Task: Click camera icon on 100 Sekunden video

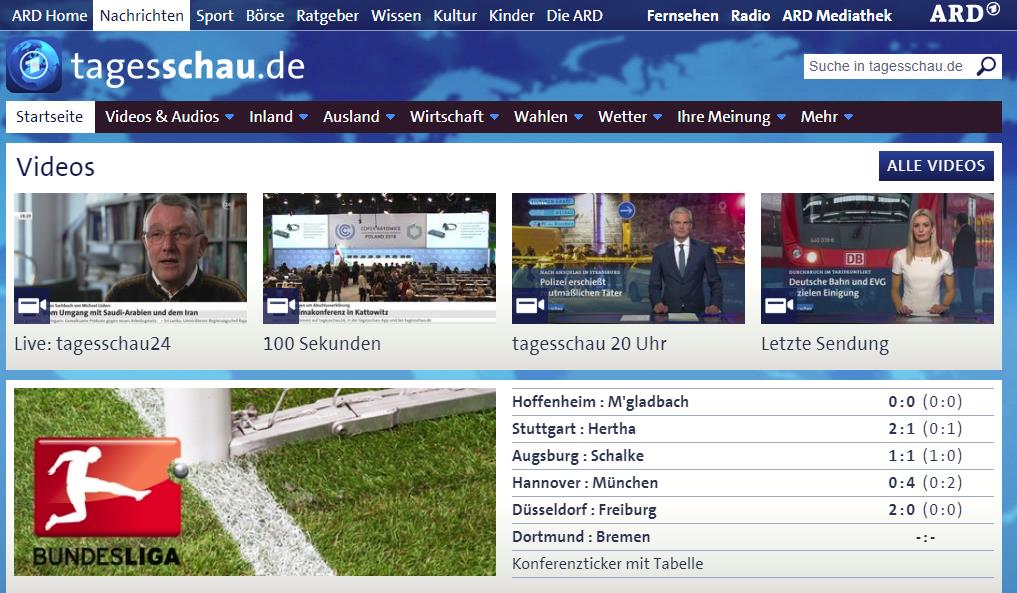Action: 281,306
